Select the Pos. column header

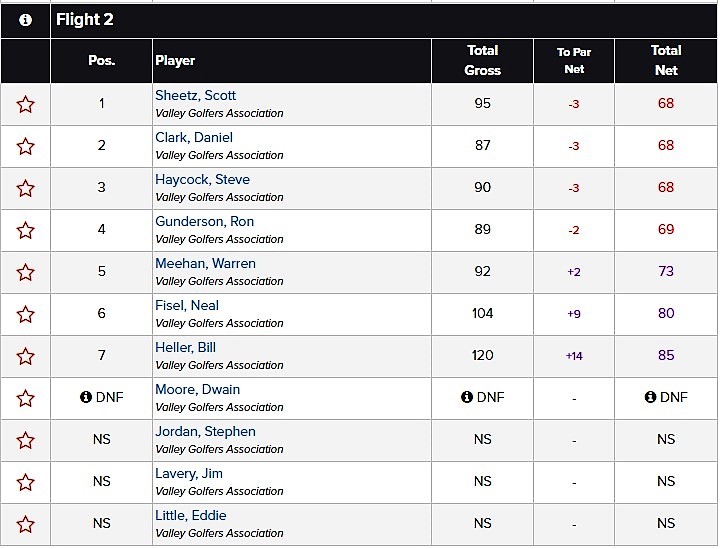[101, 60]
